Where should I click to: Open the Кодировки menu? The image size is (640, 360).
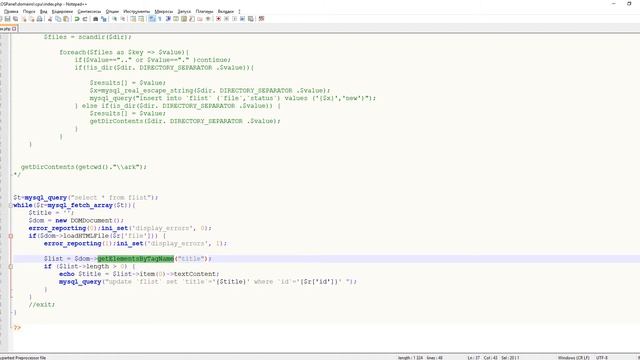pyautogui.click(x=62, y=11)
